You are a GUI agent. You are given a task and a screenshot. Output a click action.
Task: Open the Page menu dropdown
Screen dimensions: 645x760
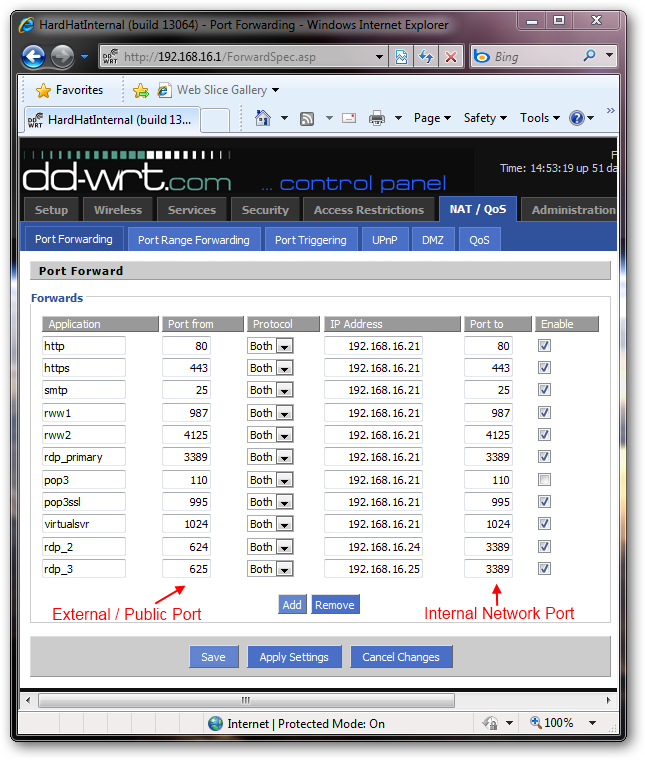[x=432, y=118]
